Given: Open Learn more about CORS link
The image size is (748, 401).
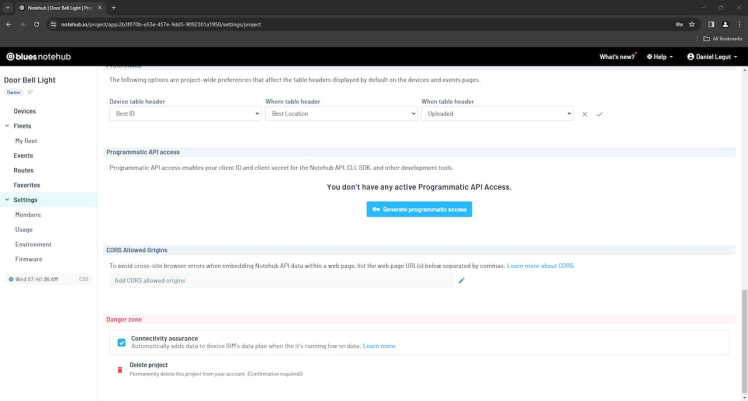Looking at the screenshot, I should pyautogui.click(x=540, y=266).
